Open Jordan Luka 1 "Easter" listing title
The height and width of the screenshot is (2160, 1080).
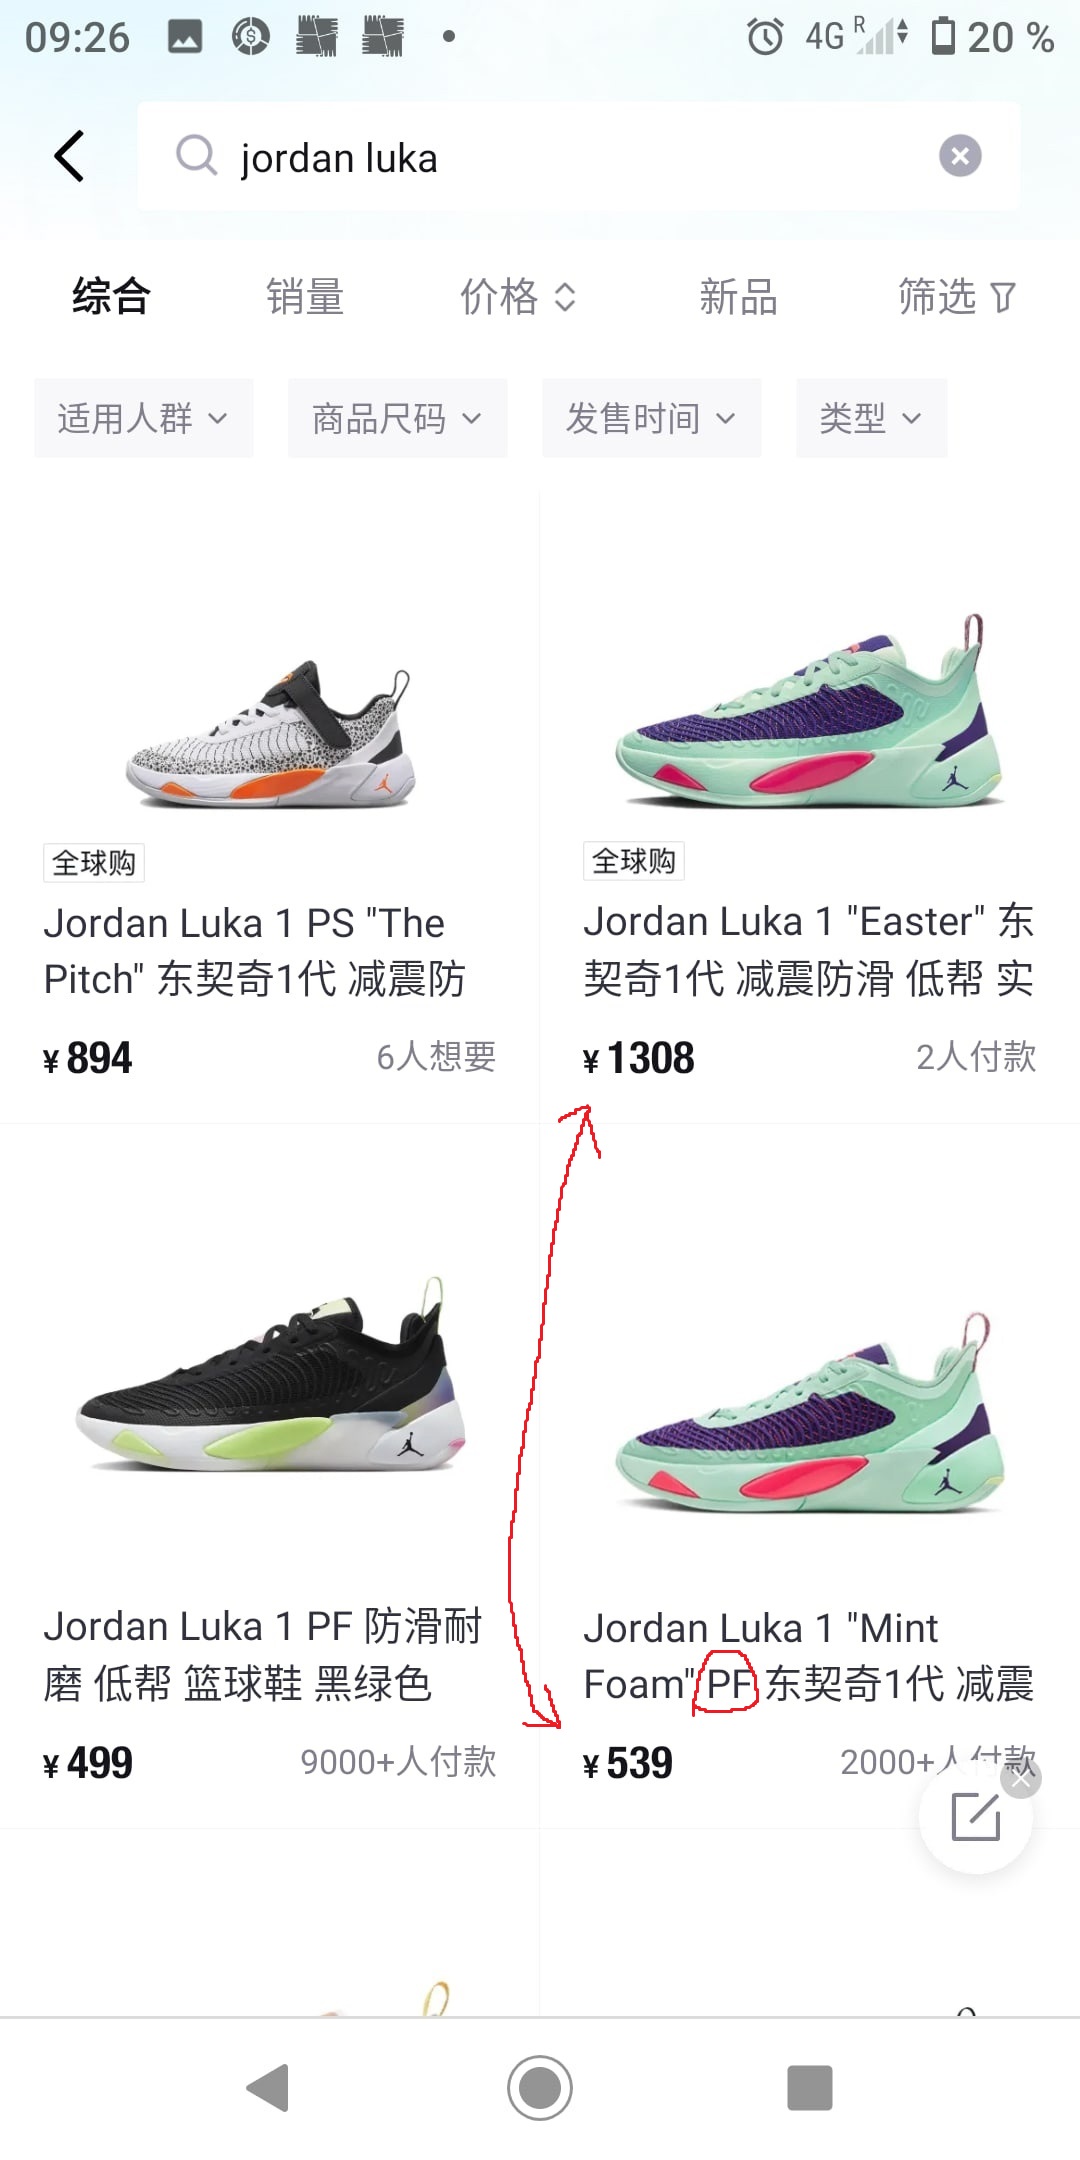point(809,950)
